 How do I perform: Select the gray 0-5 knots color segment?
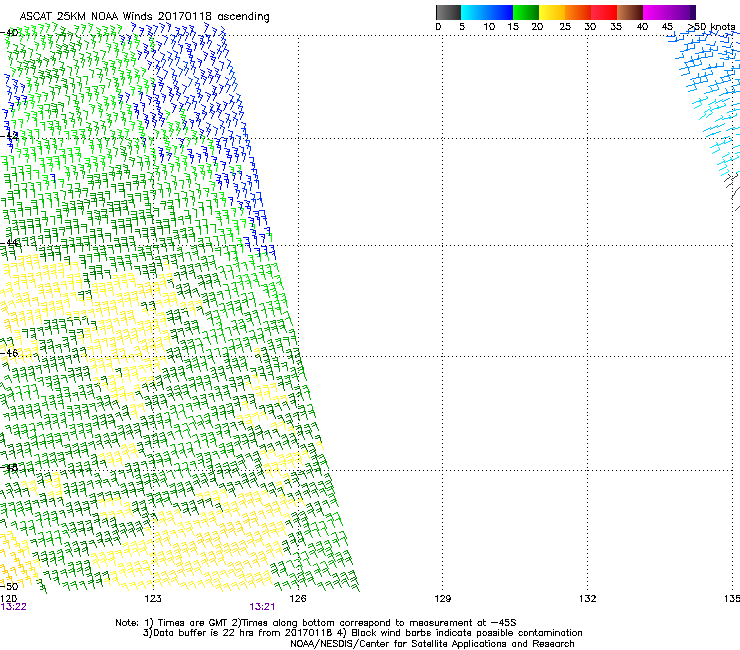pyautogui.click(x=448, y=12)
